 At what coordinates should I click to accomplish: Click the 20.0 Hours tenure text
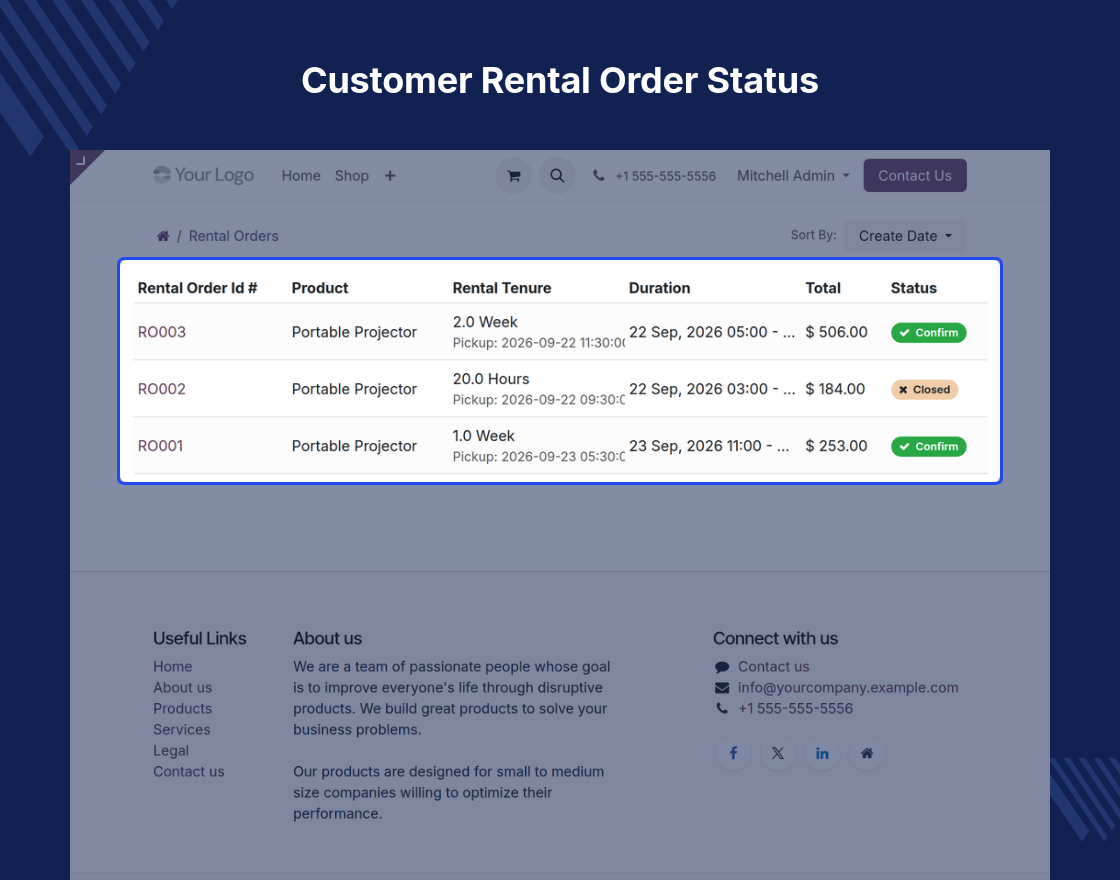(491, 379)
